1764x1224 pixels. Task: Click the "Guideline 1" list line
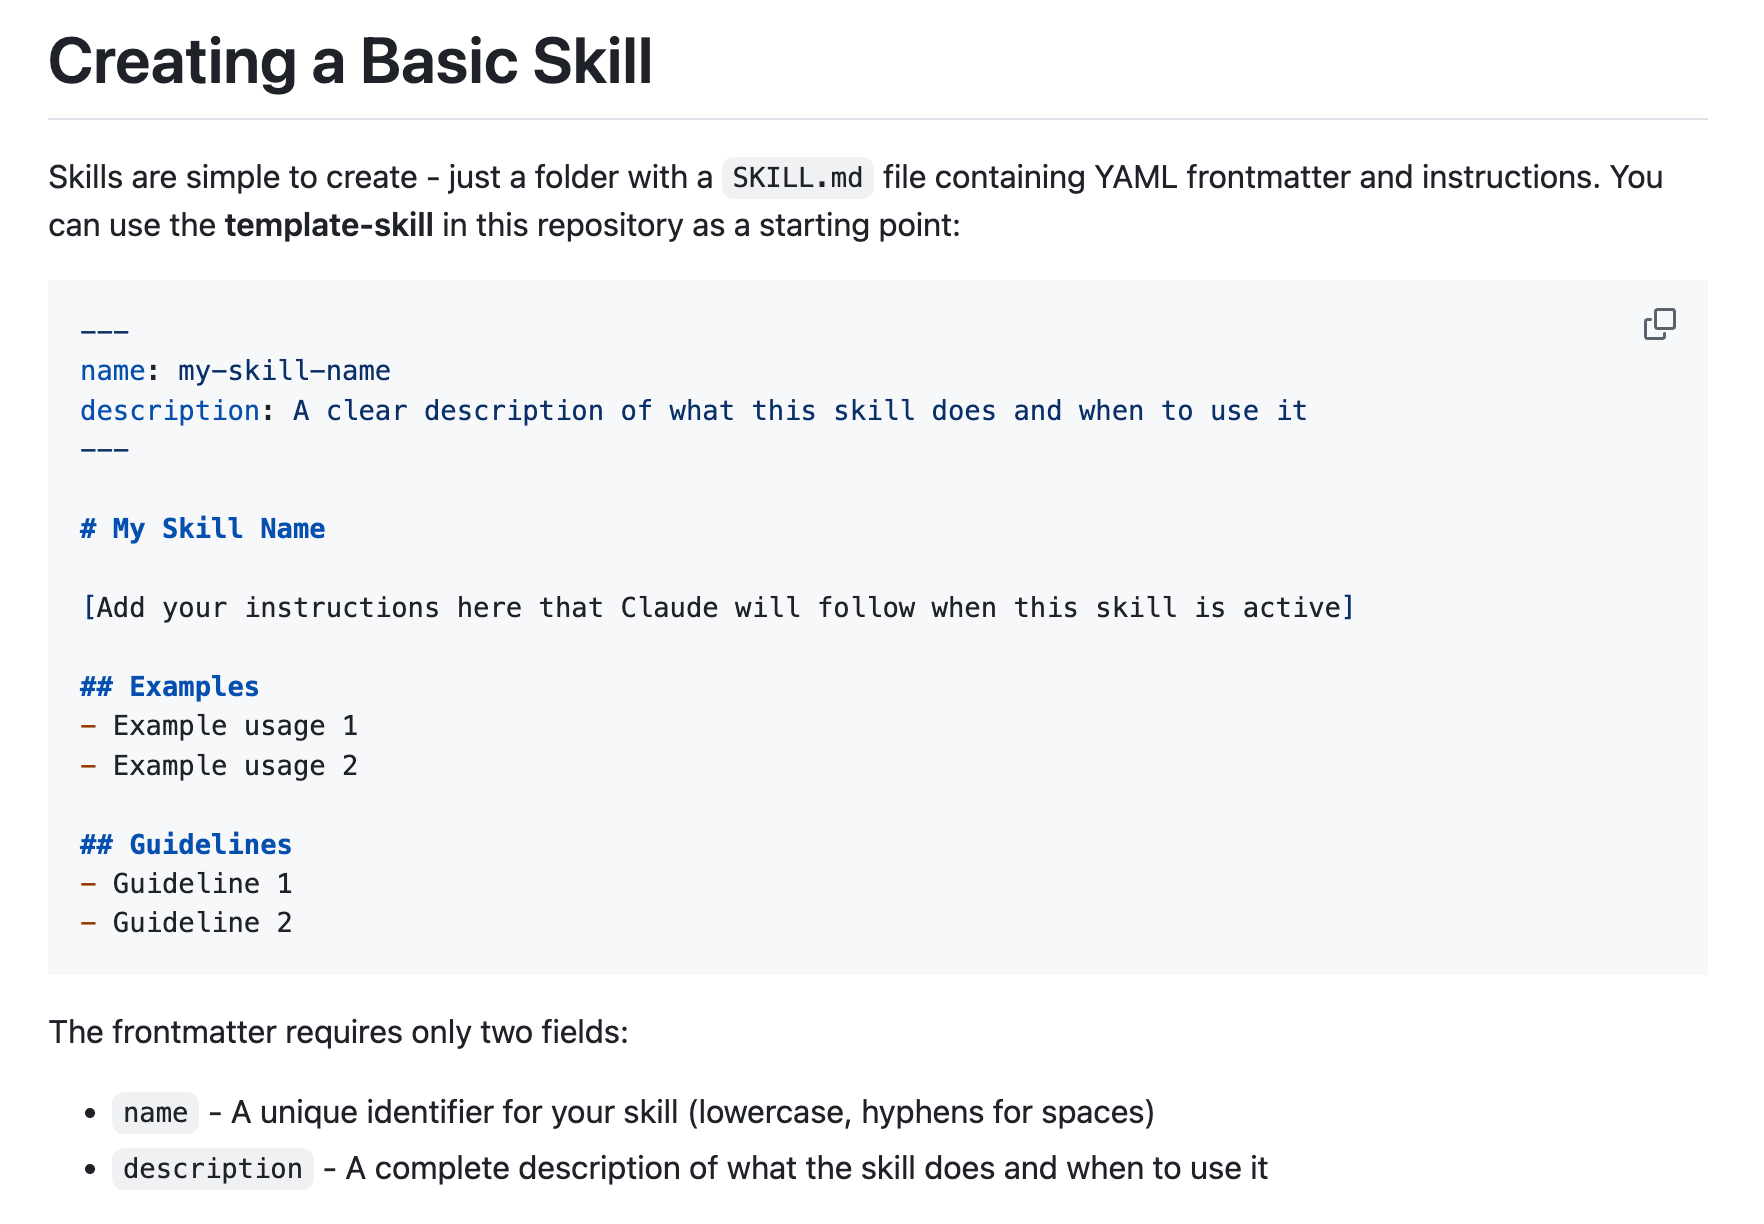pyautogui.click(x=202, y=884)
